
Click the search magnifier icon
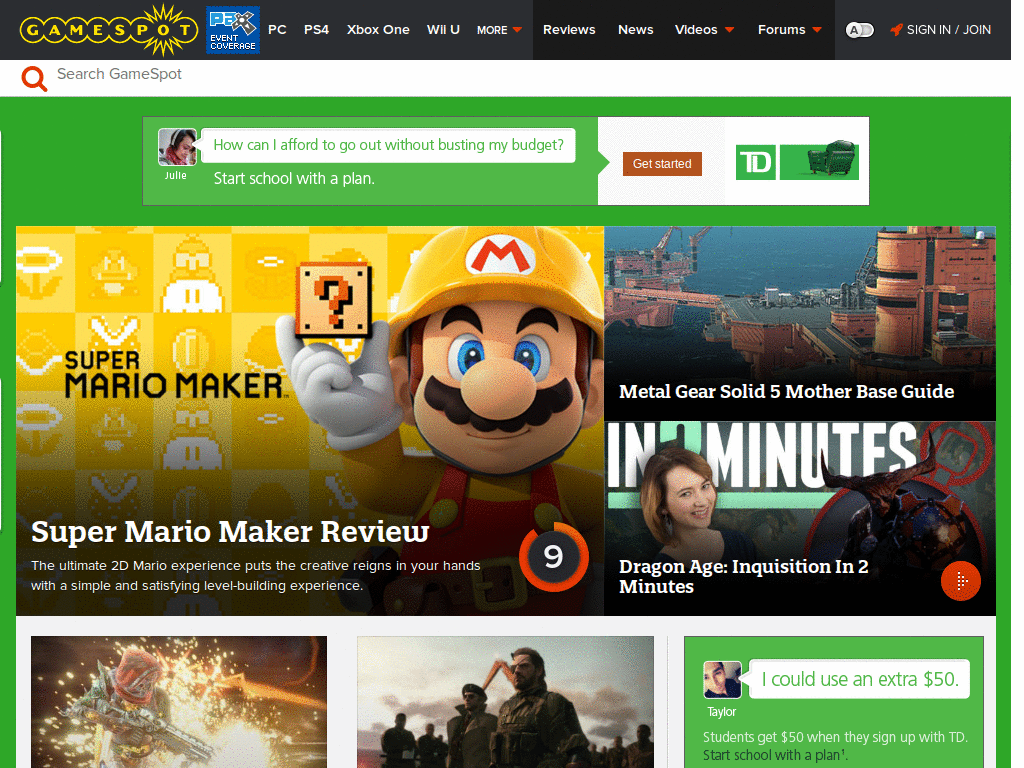(33, 77)
